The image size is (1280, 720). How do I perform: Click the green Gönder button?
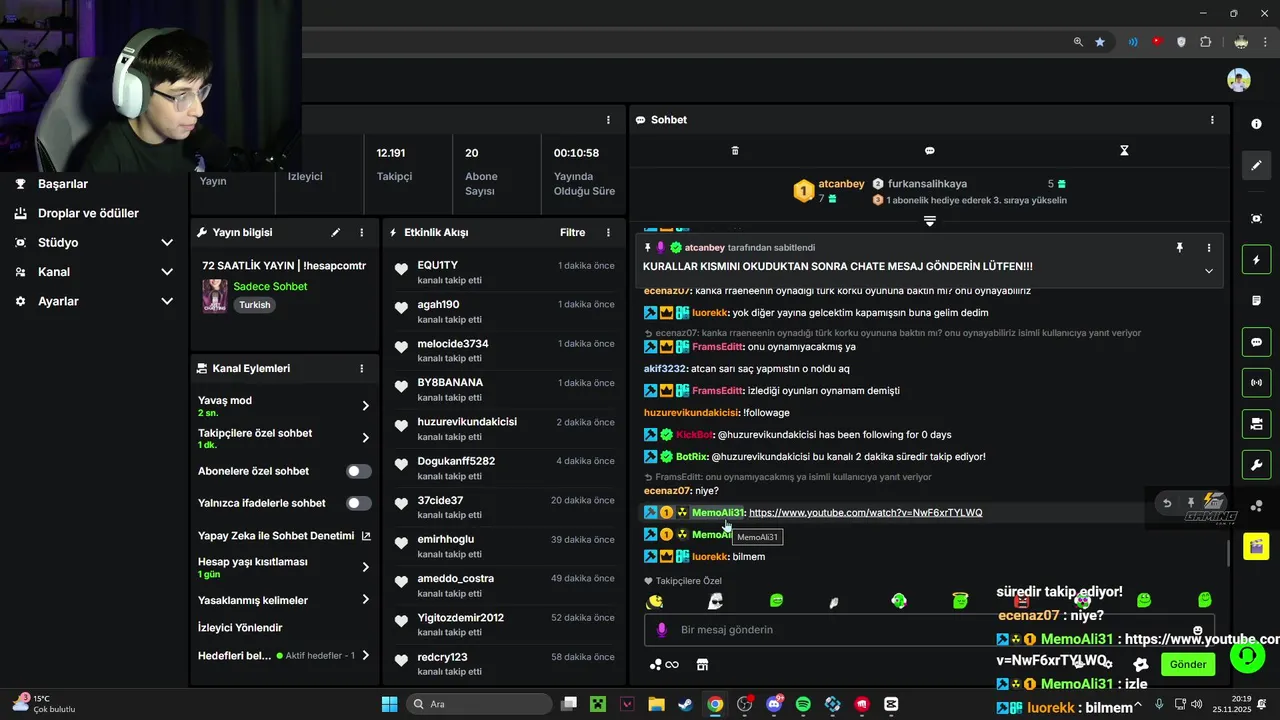pyautogui.click(x=1188, y=664)
